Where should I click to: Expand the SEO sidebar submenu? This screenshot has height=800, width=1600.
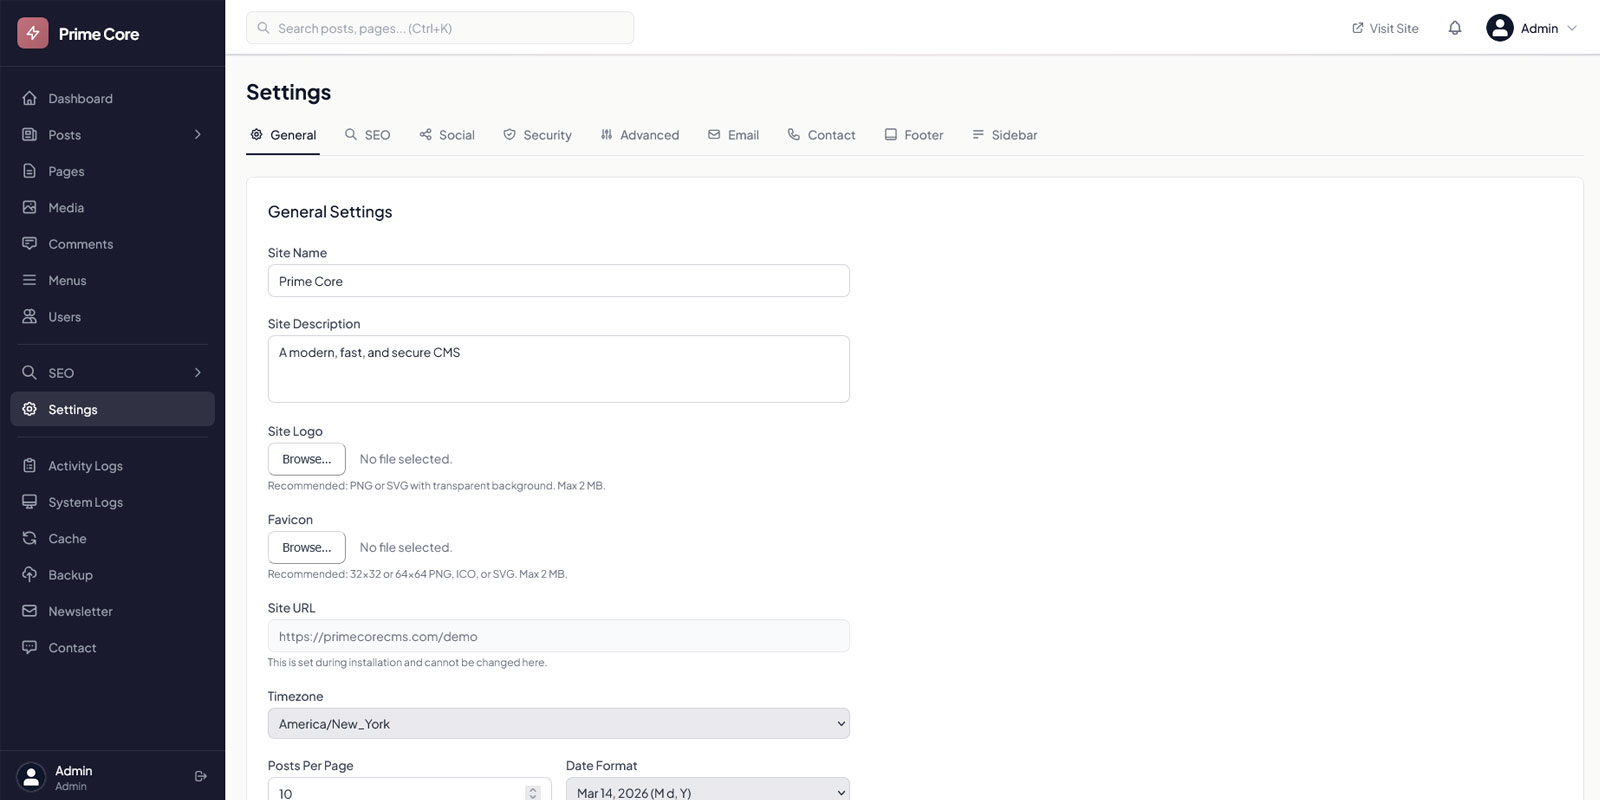coord(198,373)
